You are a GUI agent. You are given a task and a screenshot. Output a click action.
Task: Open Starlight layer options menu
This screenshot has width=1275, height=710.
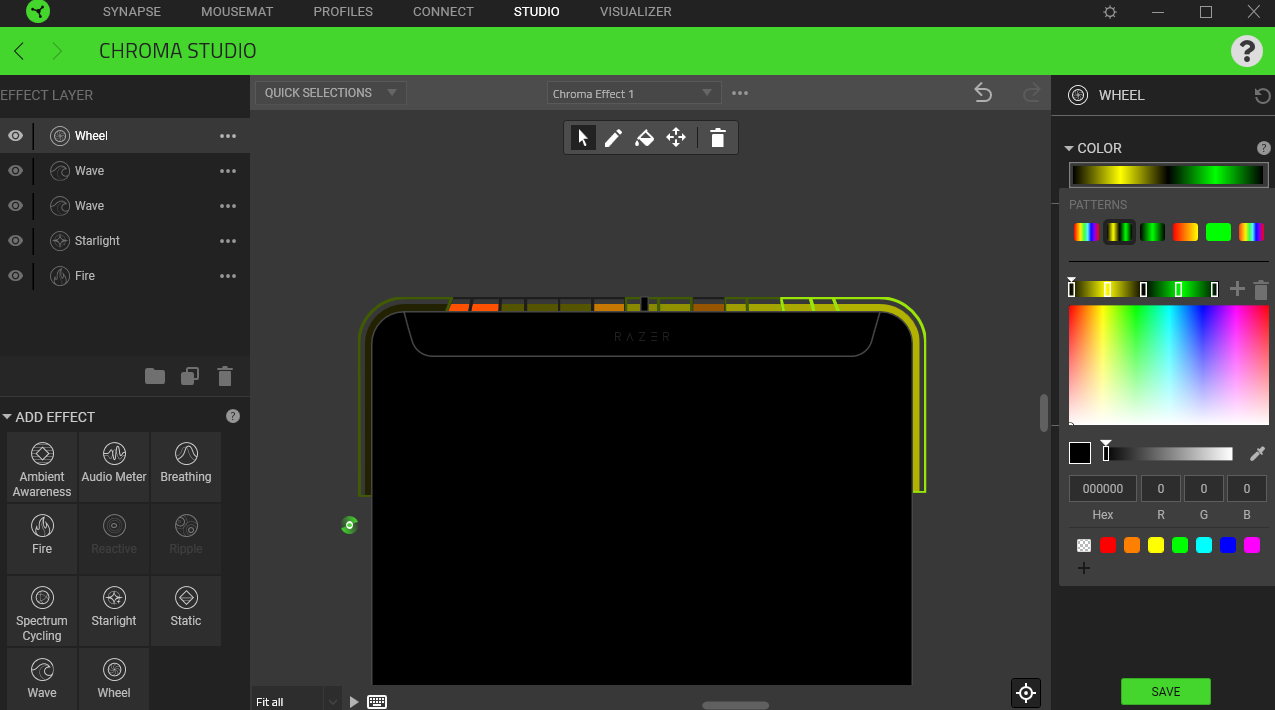[228, 241]
